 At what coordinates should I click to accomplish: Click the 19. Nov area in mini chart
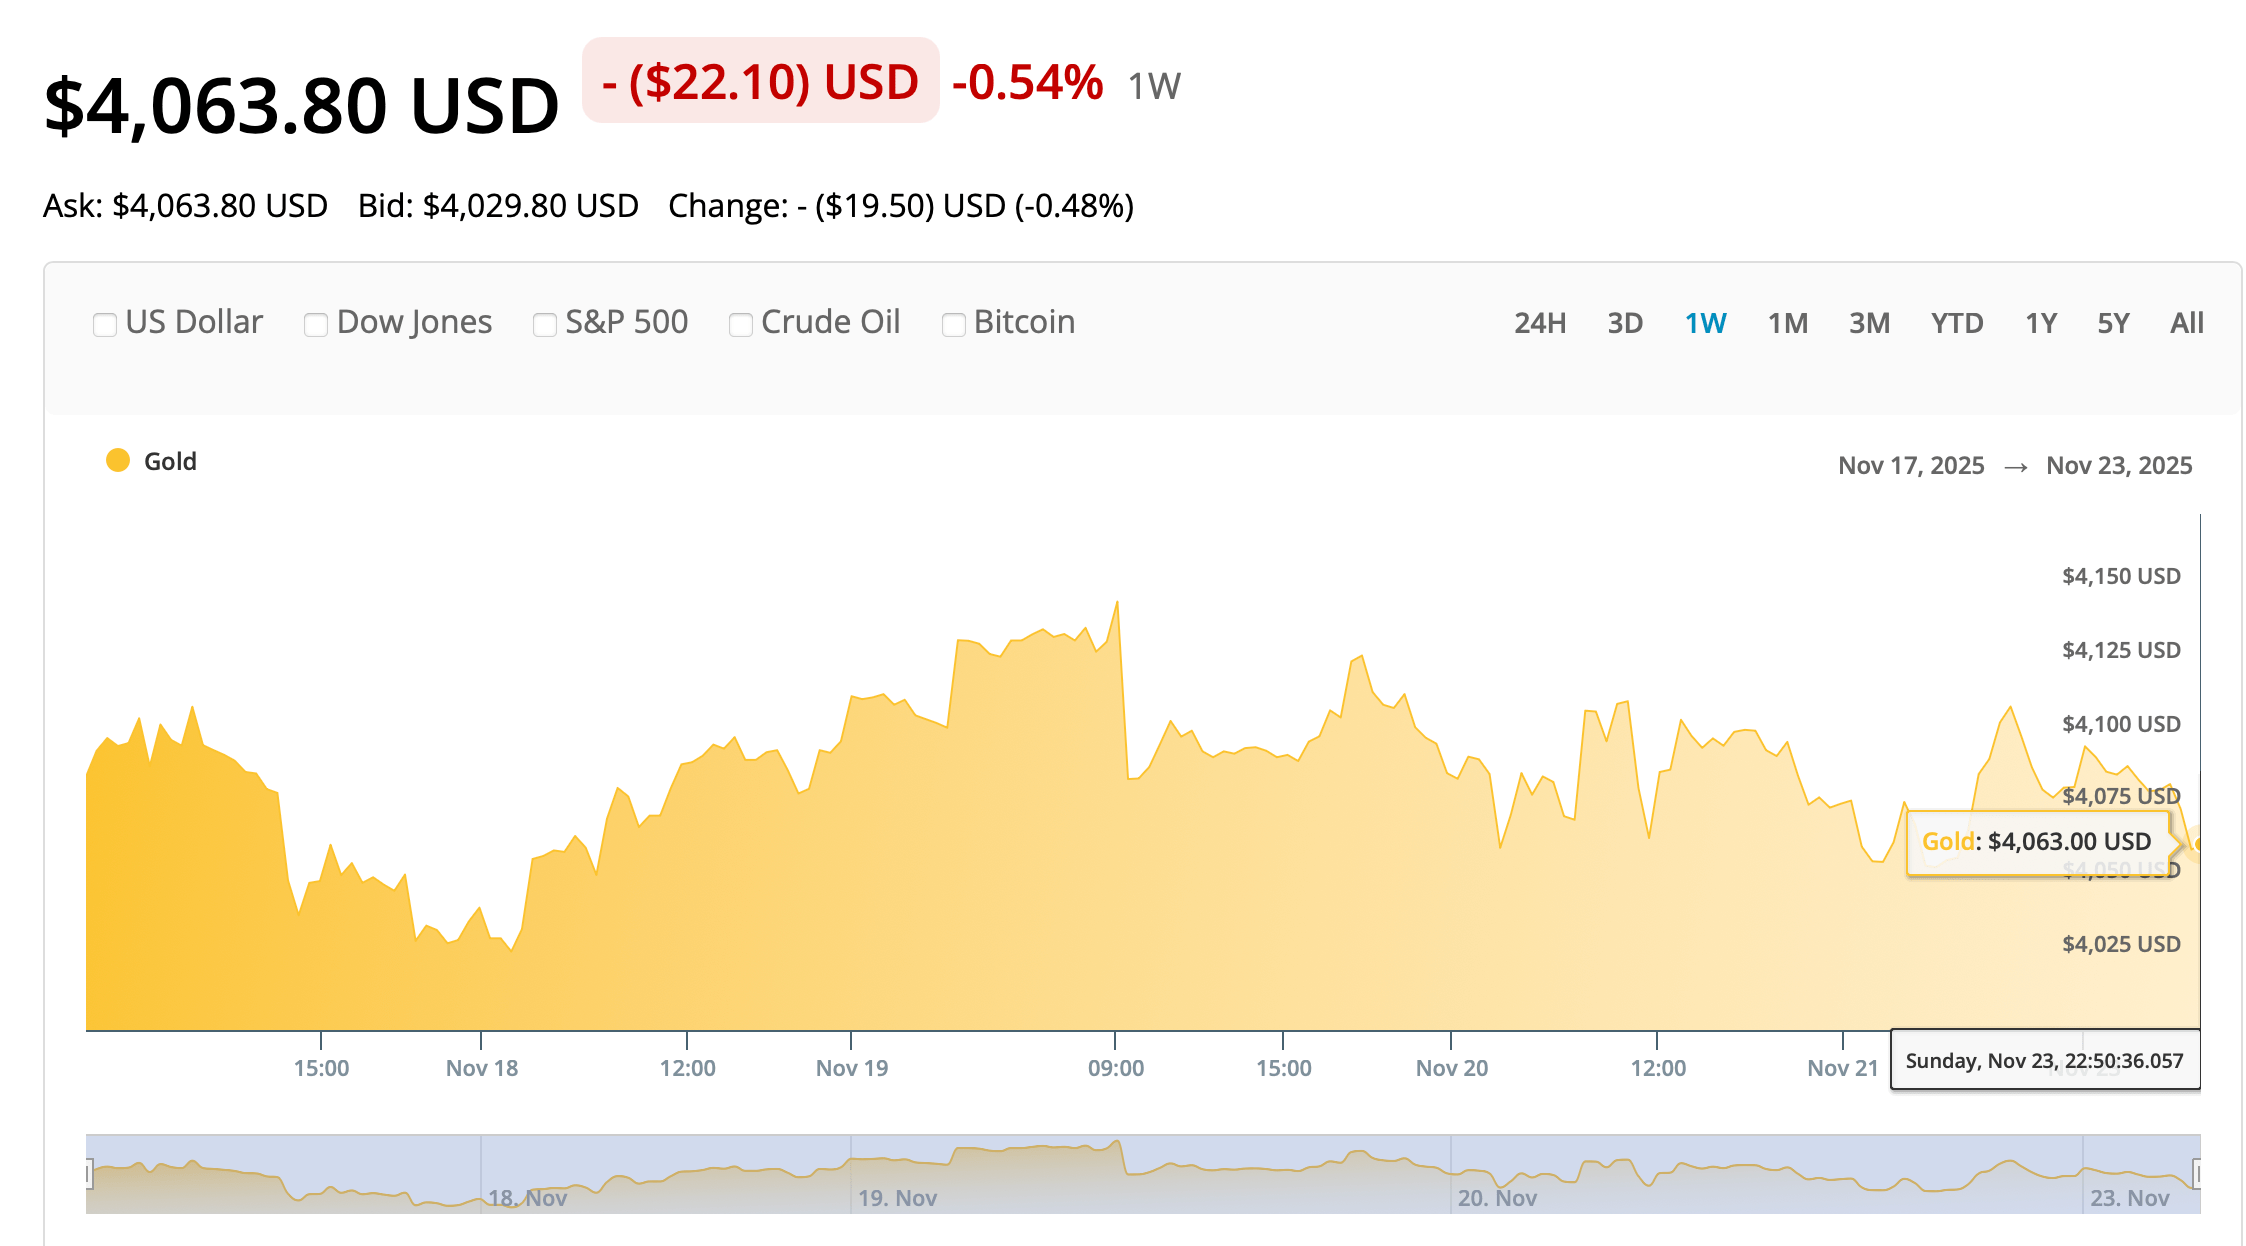coord(898,1198)
